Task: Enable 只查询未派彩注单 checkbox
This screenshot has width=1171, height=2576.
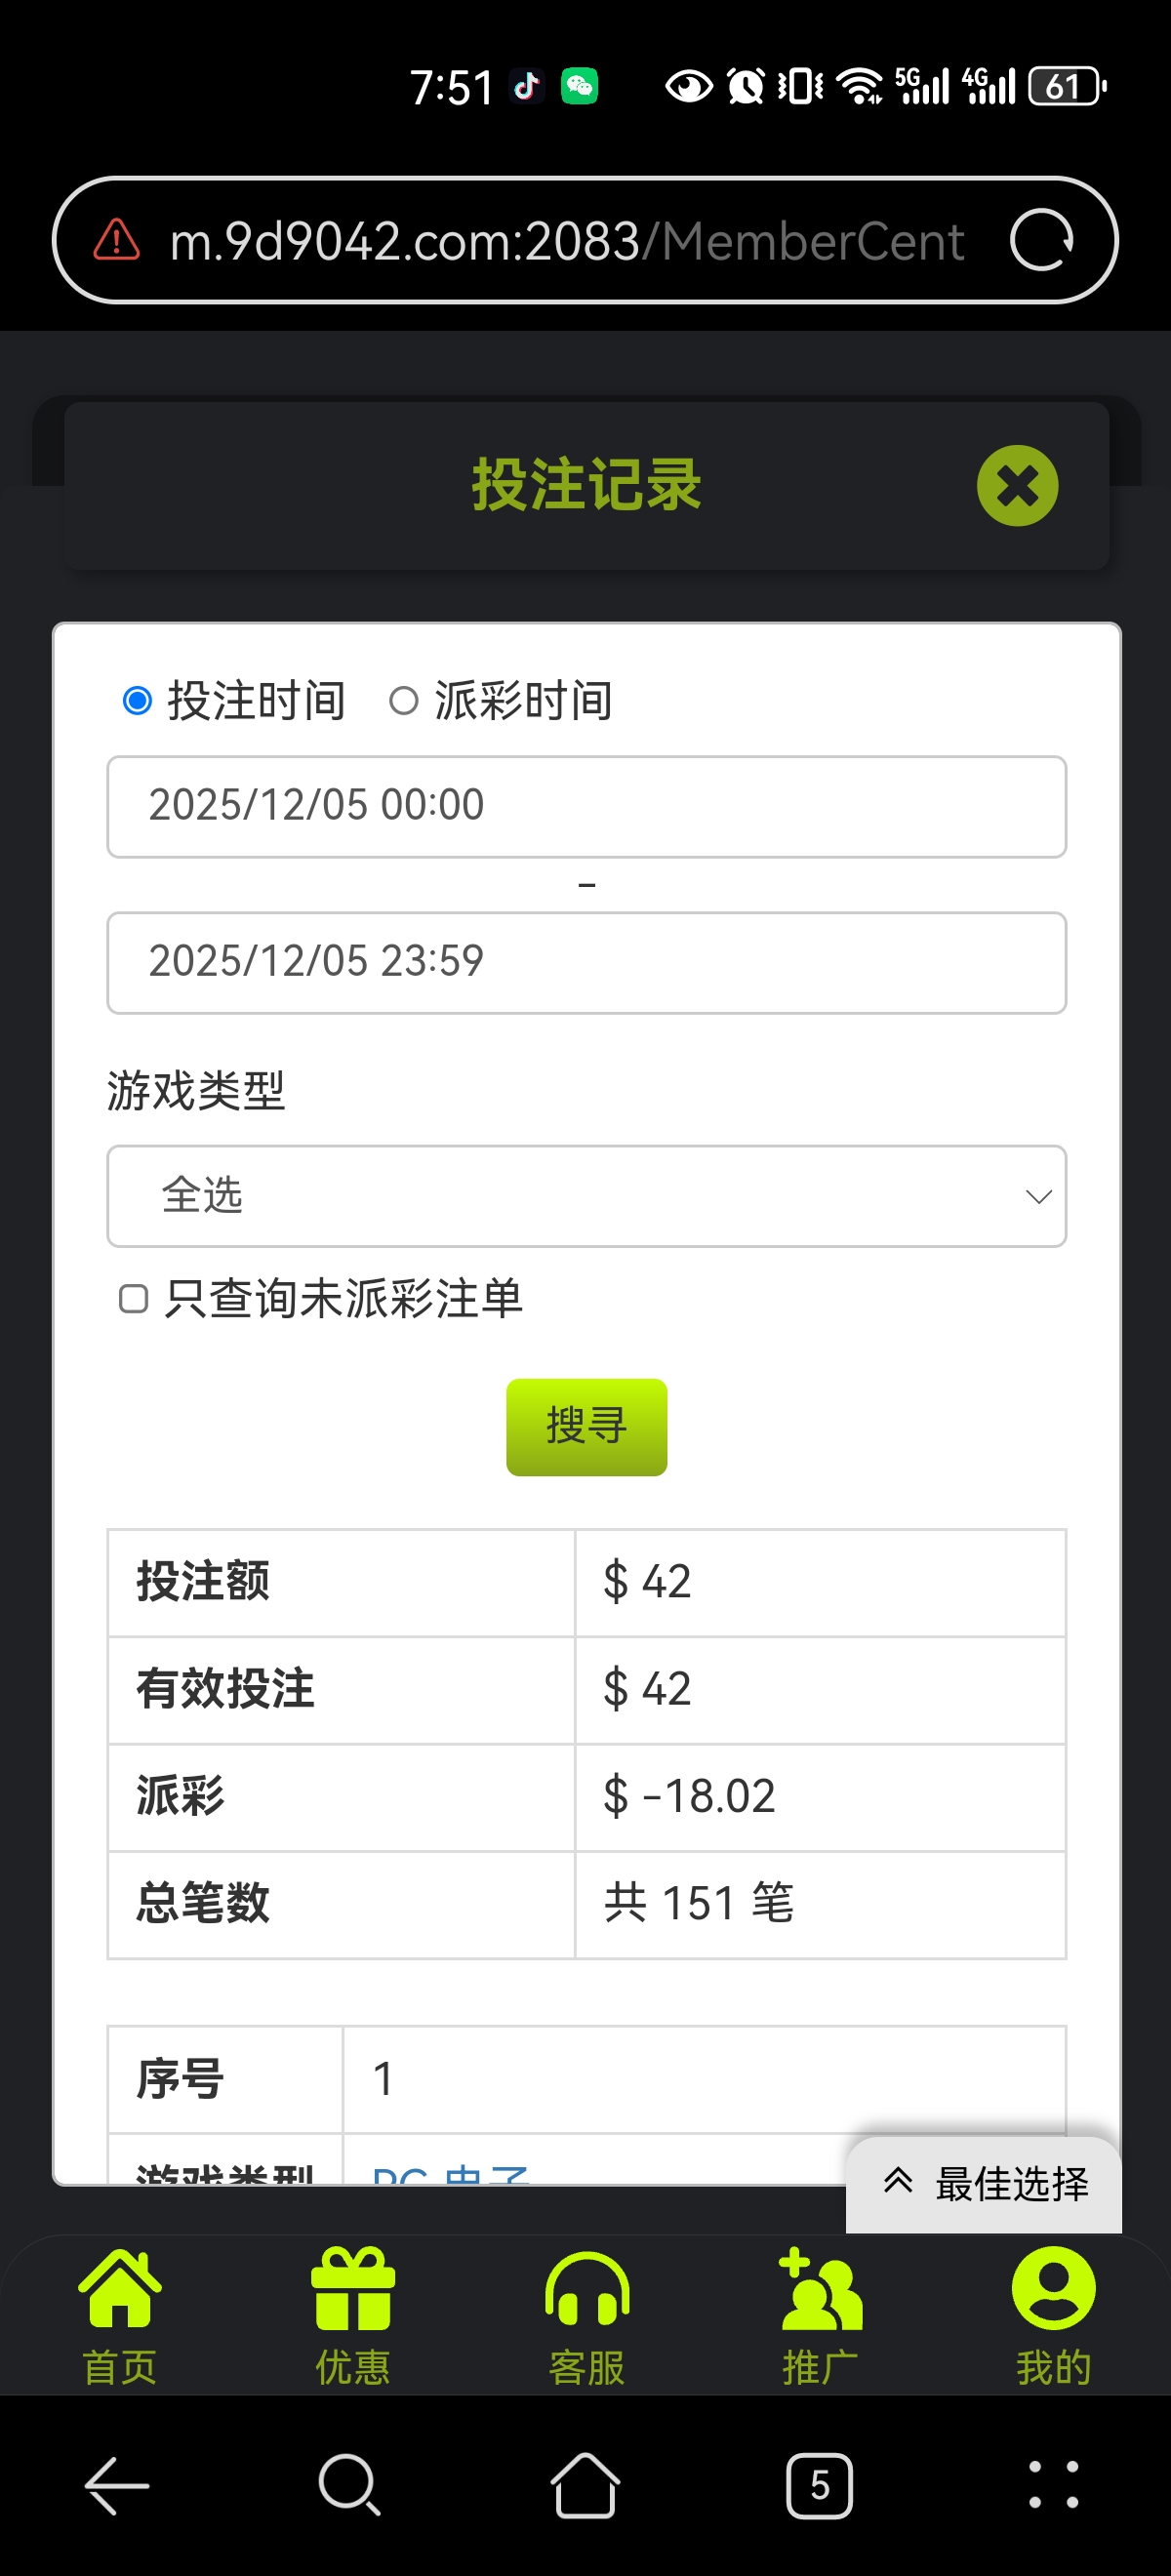Action: click(134, 1299)
